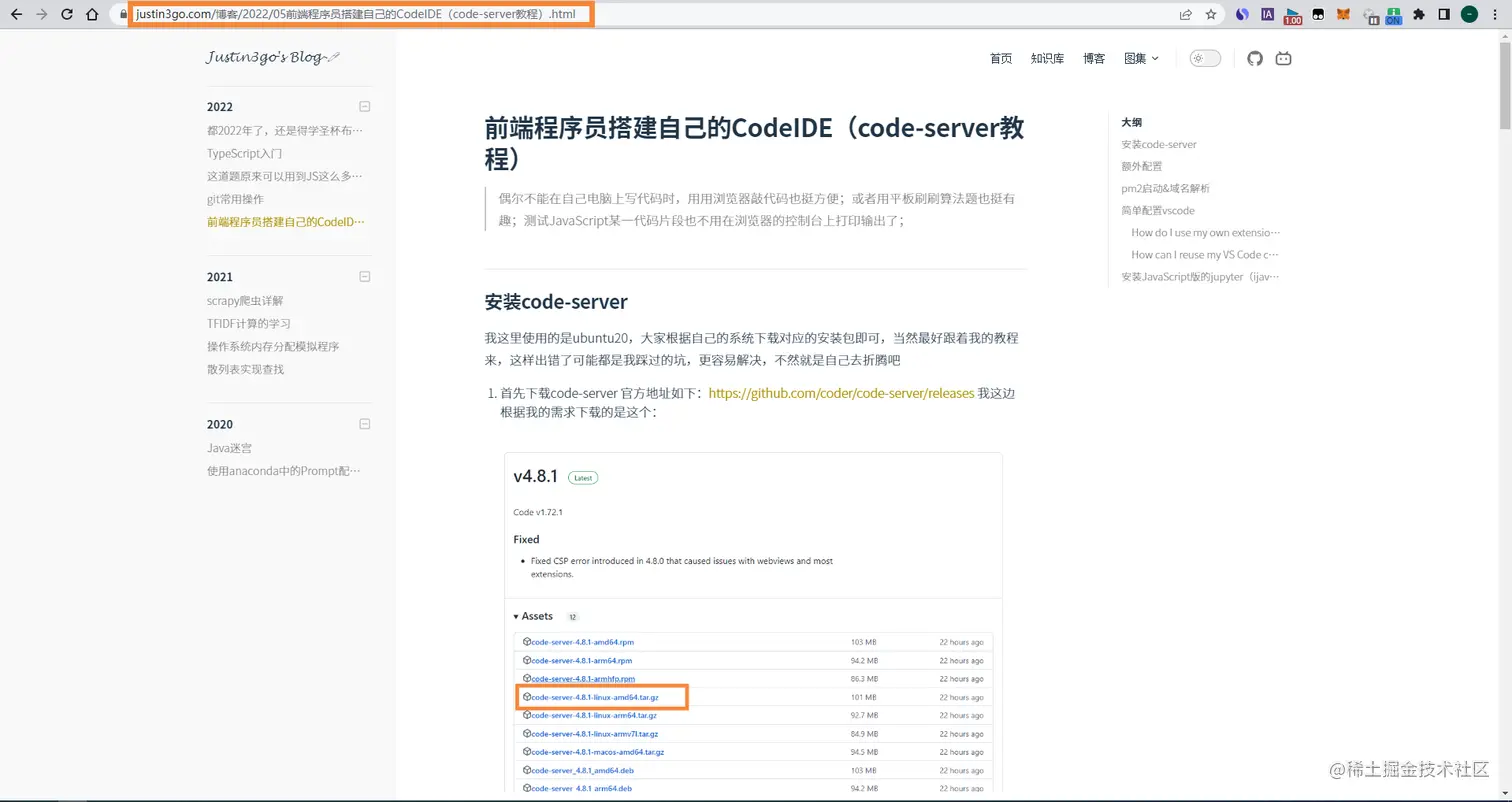Open sidebar post 操作系统内存分配模拟程序
The image size is (1512, 802).
273,346
